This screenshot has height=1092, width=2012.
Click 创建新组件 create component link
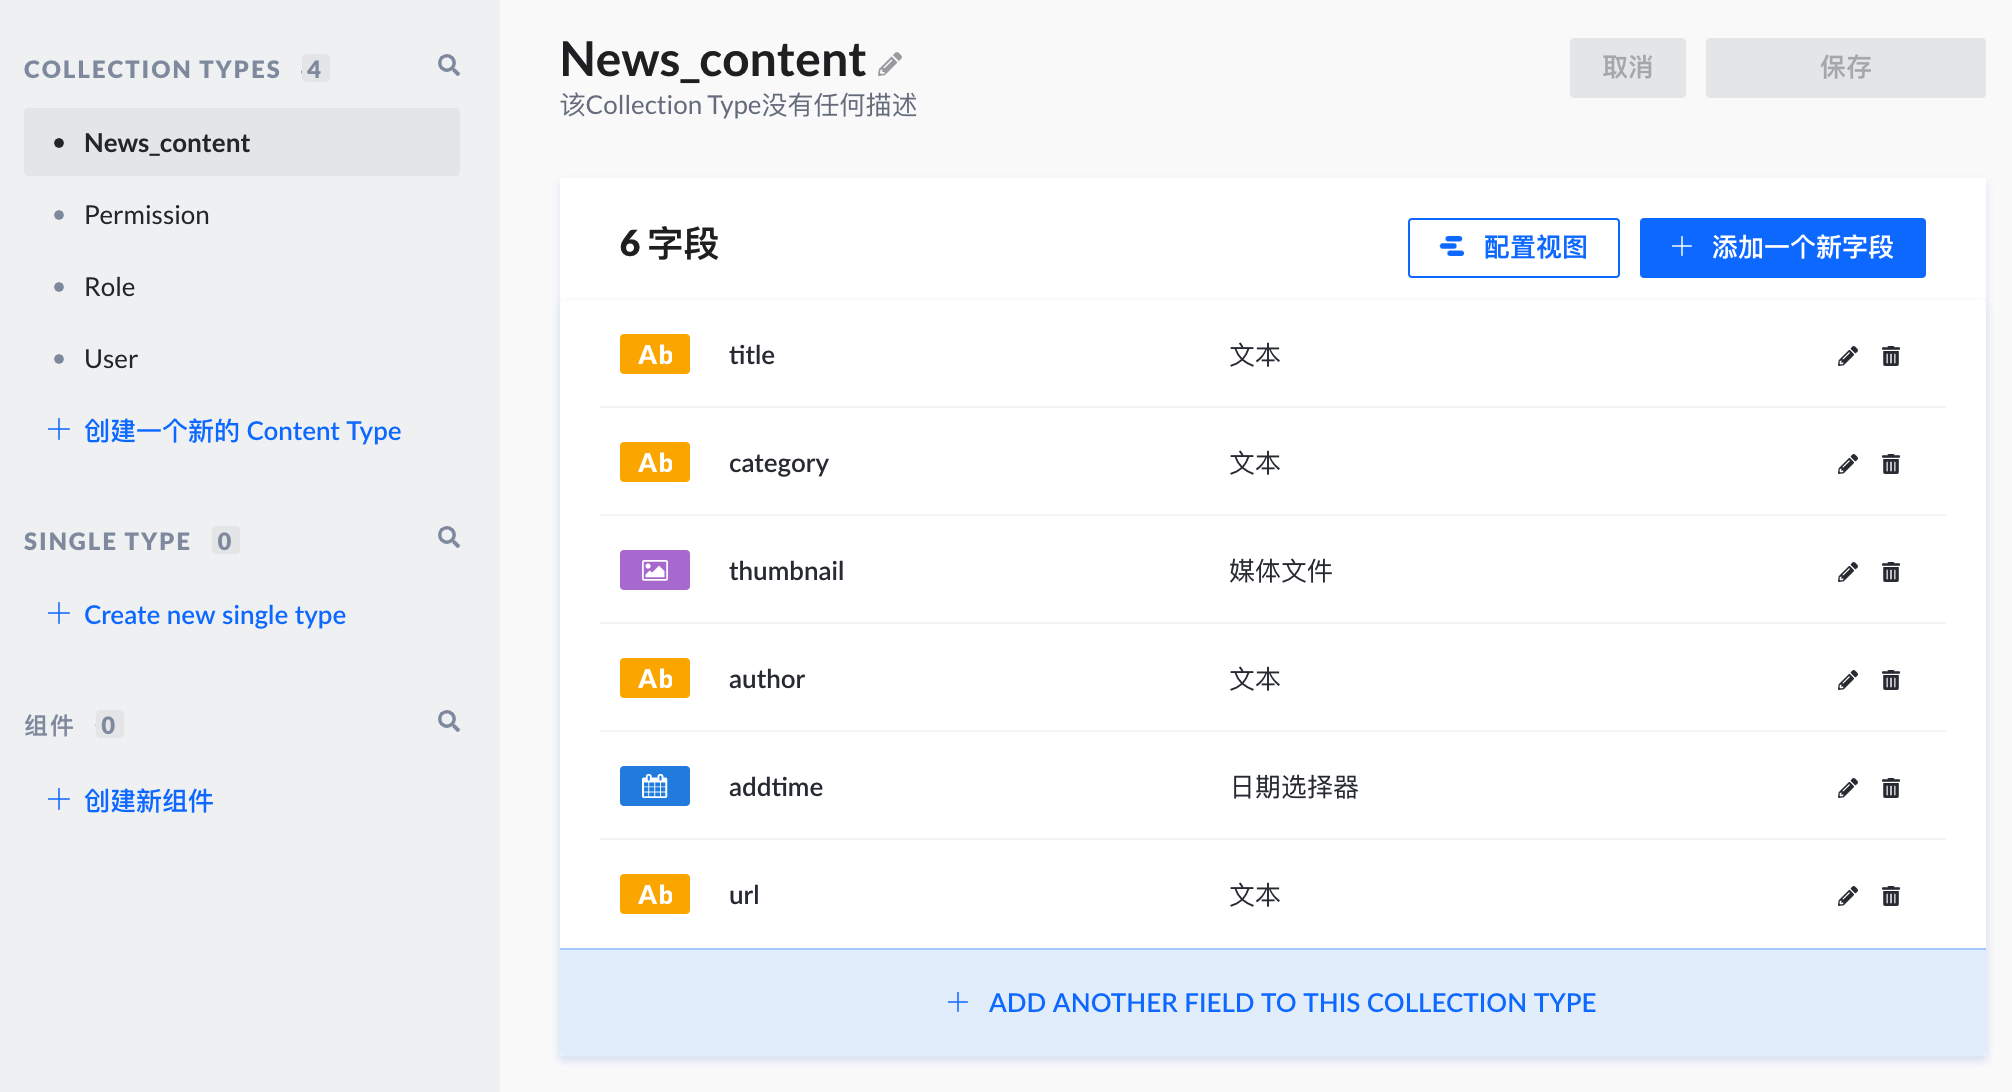point(148,801)
